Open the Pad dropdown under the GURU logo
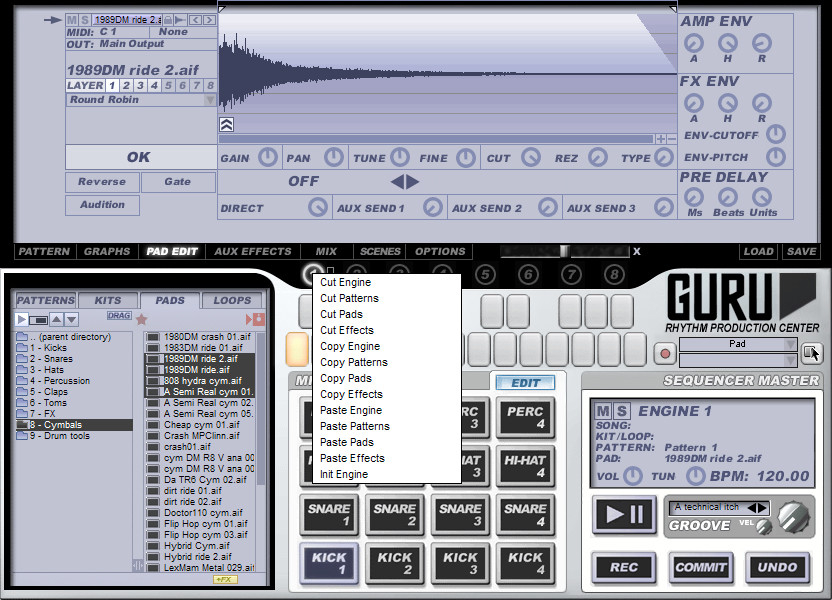This screenshot has height=600, width=832. pyautogui.click(x=738, y=344)
